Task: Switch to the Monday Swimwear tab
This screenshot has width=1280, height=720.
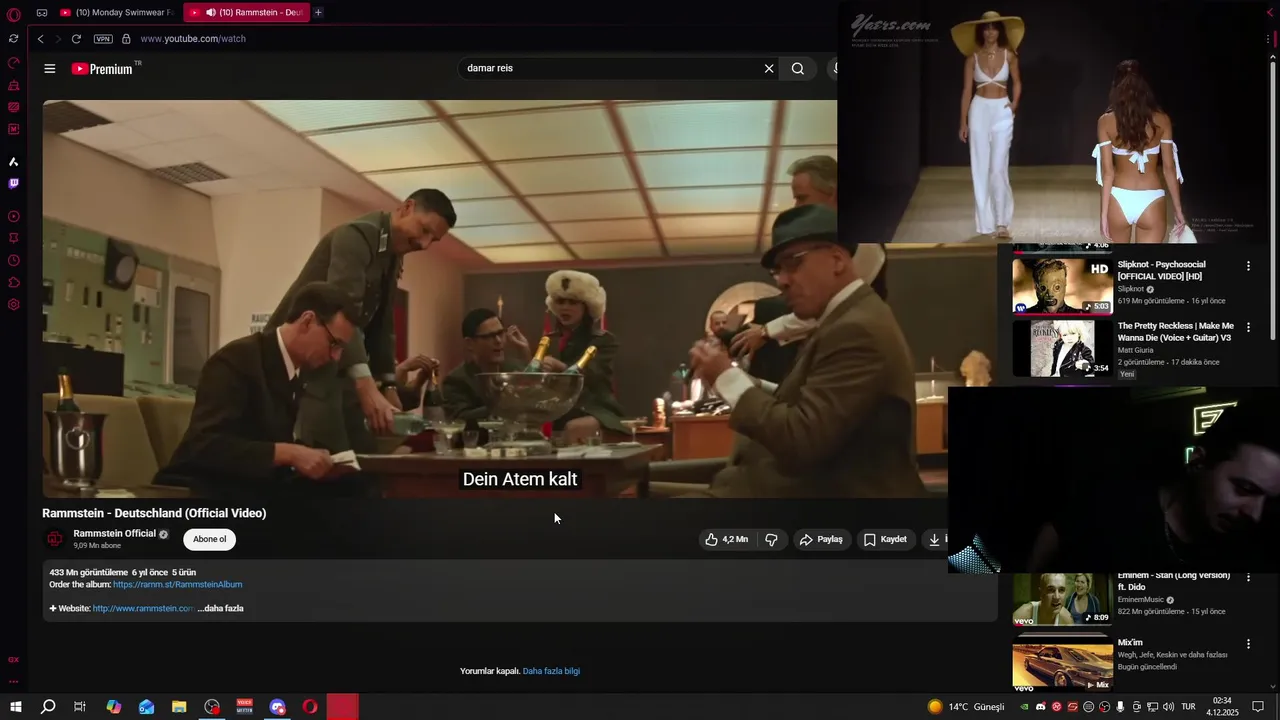Action: (115, 13)
